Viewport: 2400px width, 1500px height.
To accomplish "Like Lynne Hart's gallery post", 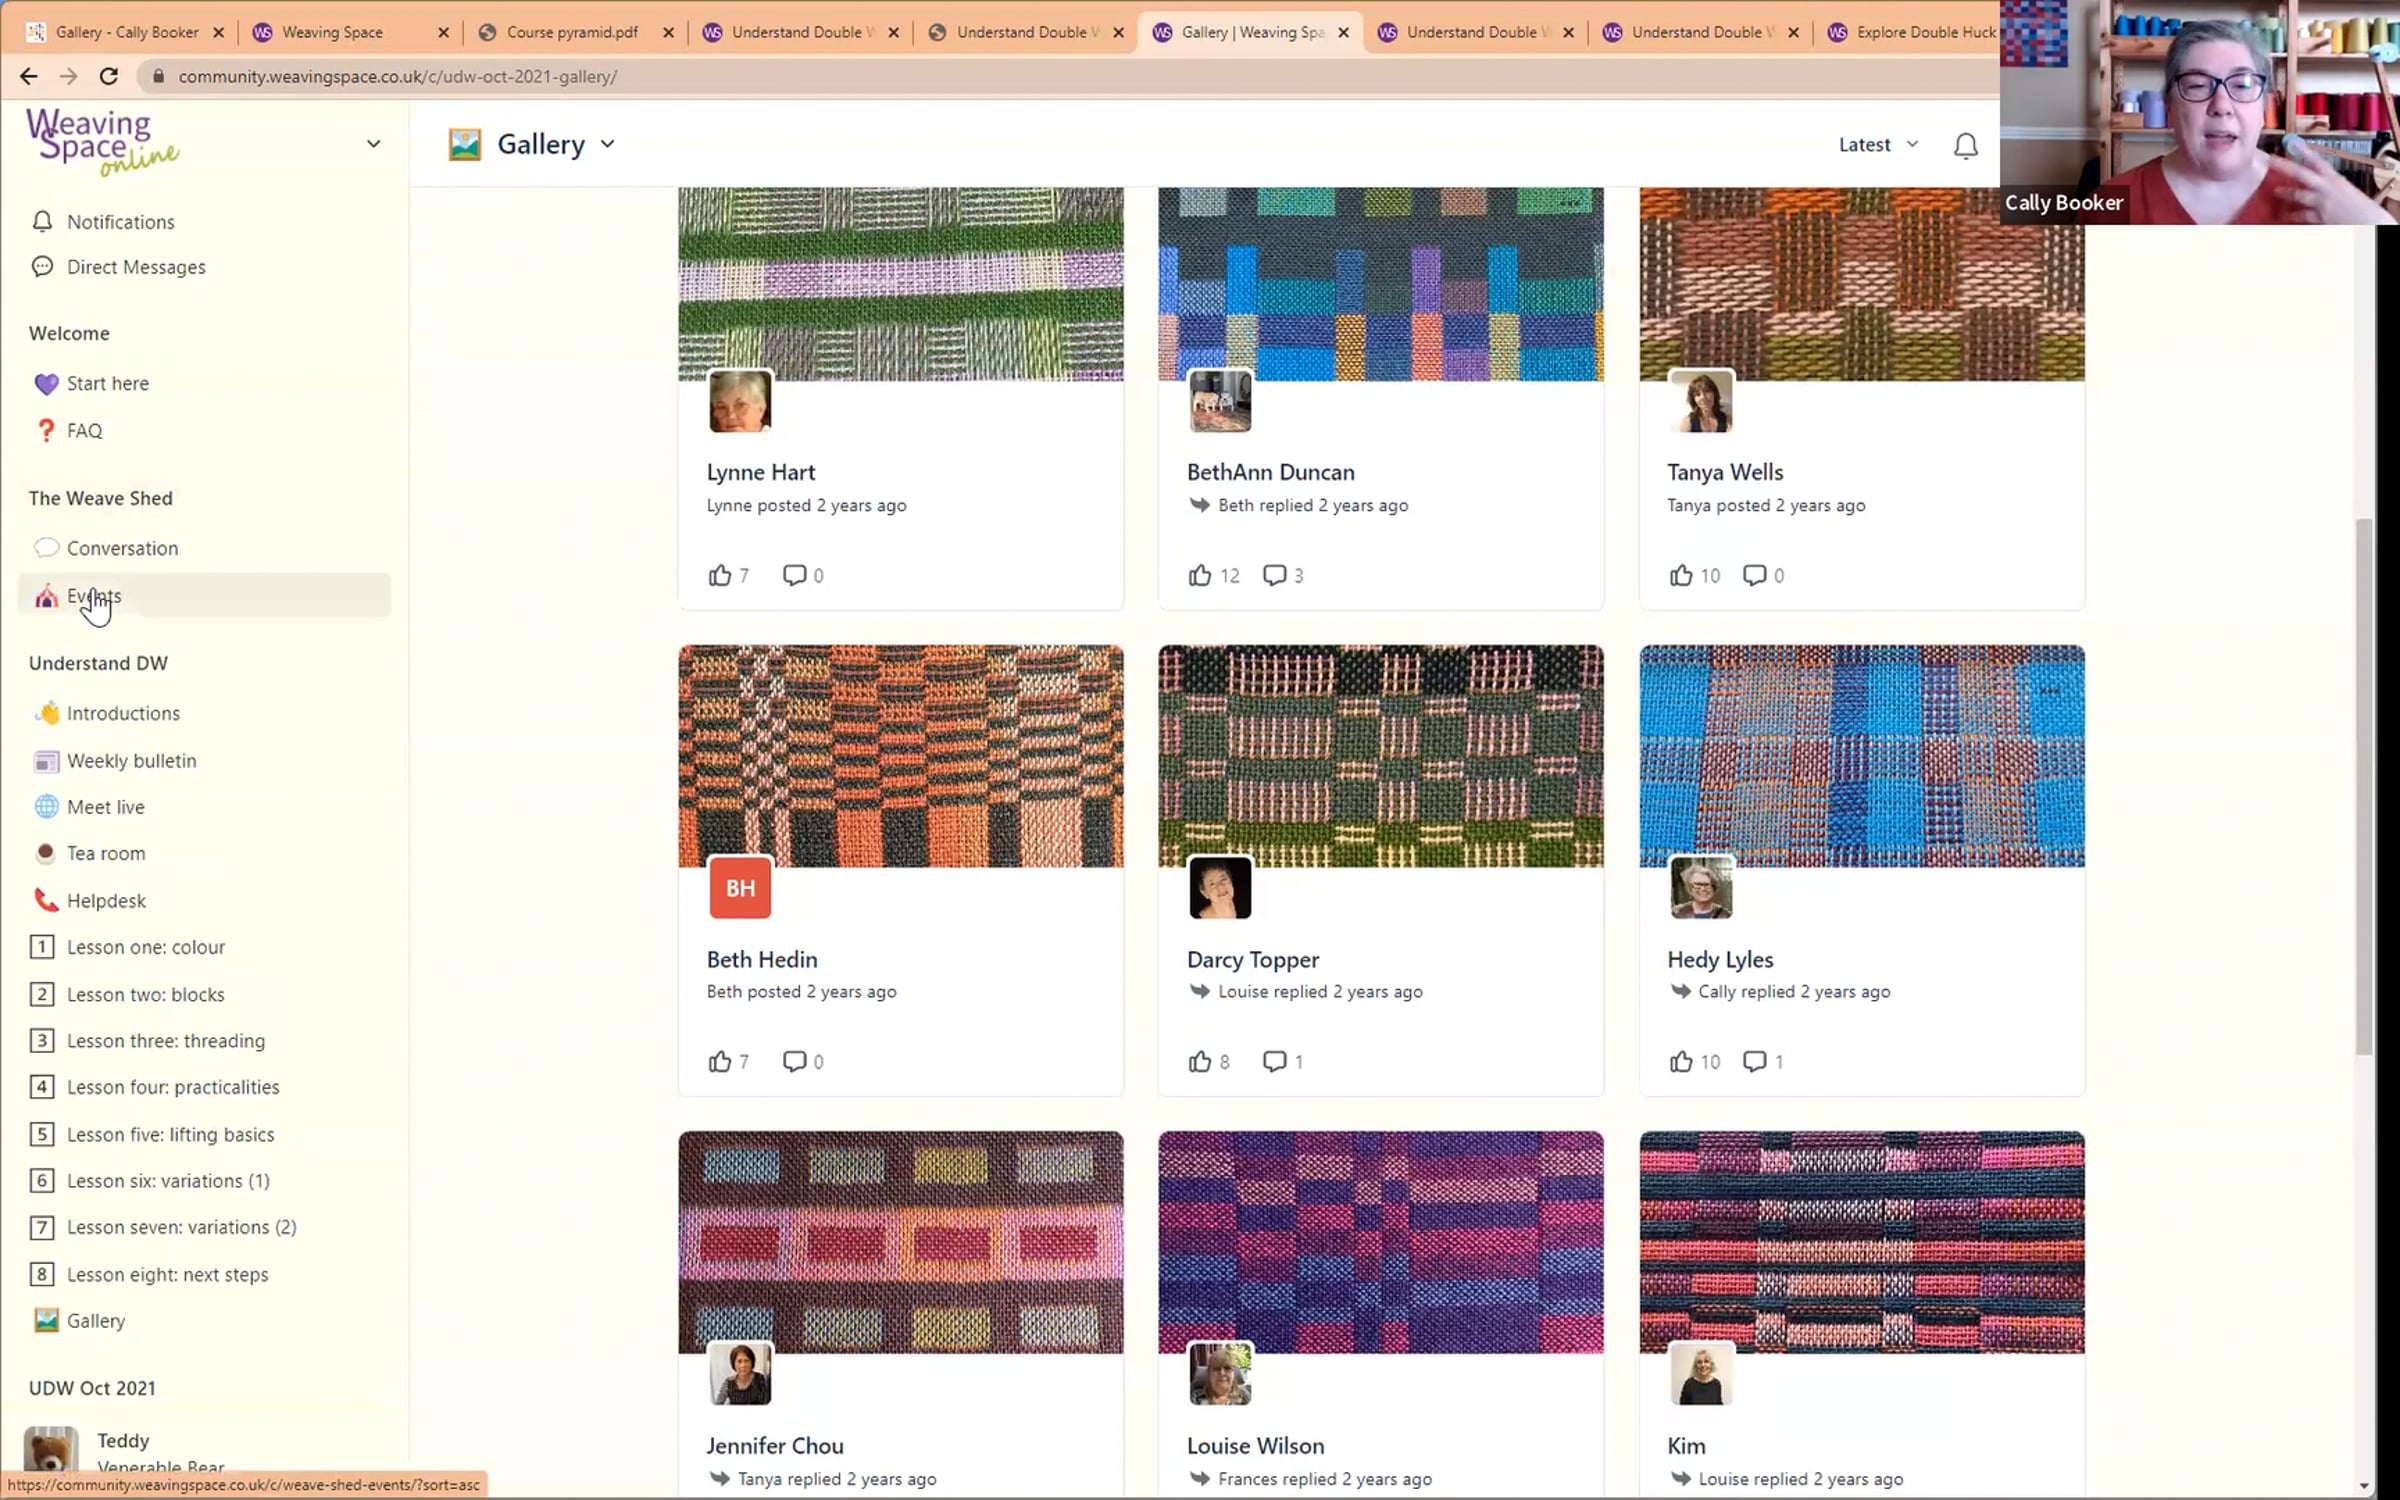I will [720, 575].
